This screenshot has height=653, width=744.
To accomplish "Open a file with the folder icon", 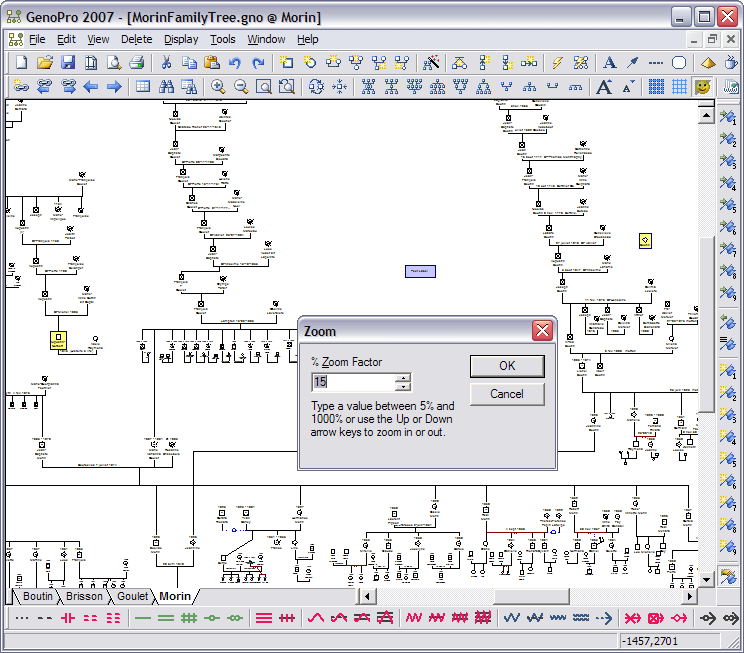I will tap(45, 62).
